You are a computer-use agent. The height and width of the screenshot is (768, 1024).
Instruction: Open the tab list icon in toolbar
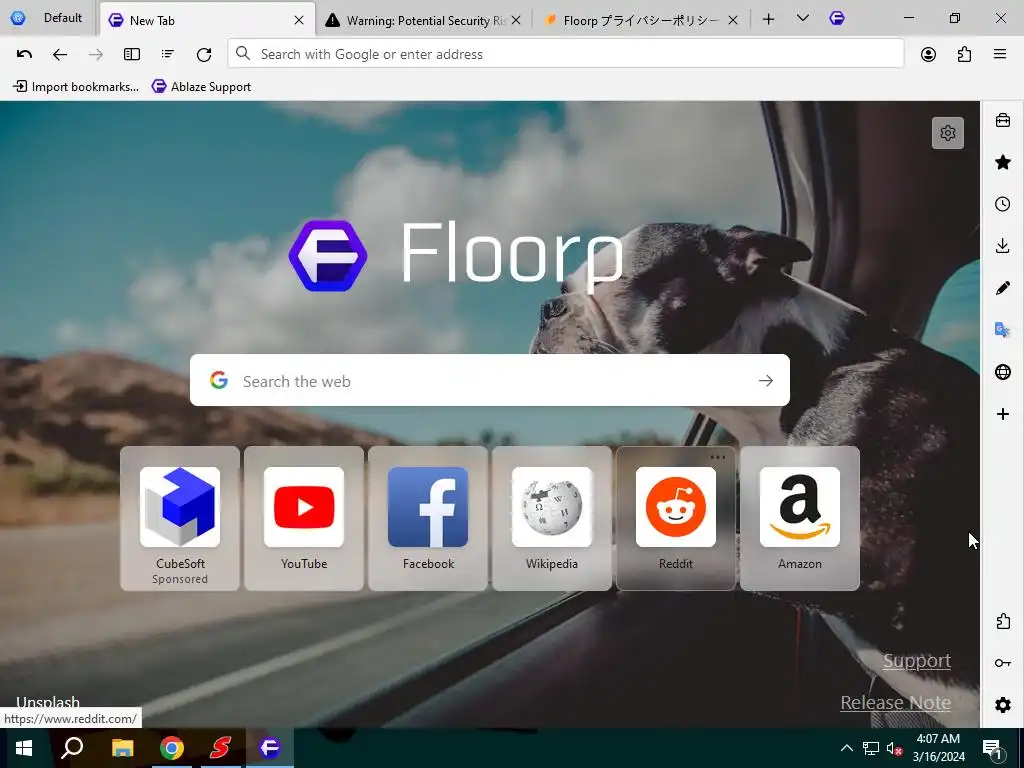pyautogui.click(x=168, y=54)
